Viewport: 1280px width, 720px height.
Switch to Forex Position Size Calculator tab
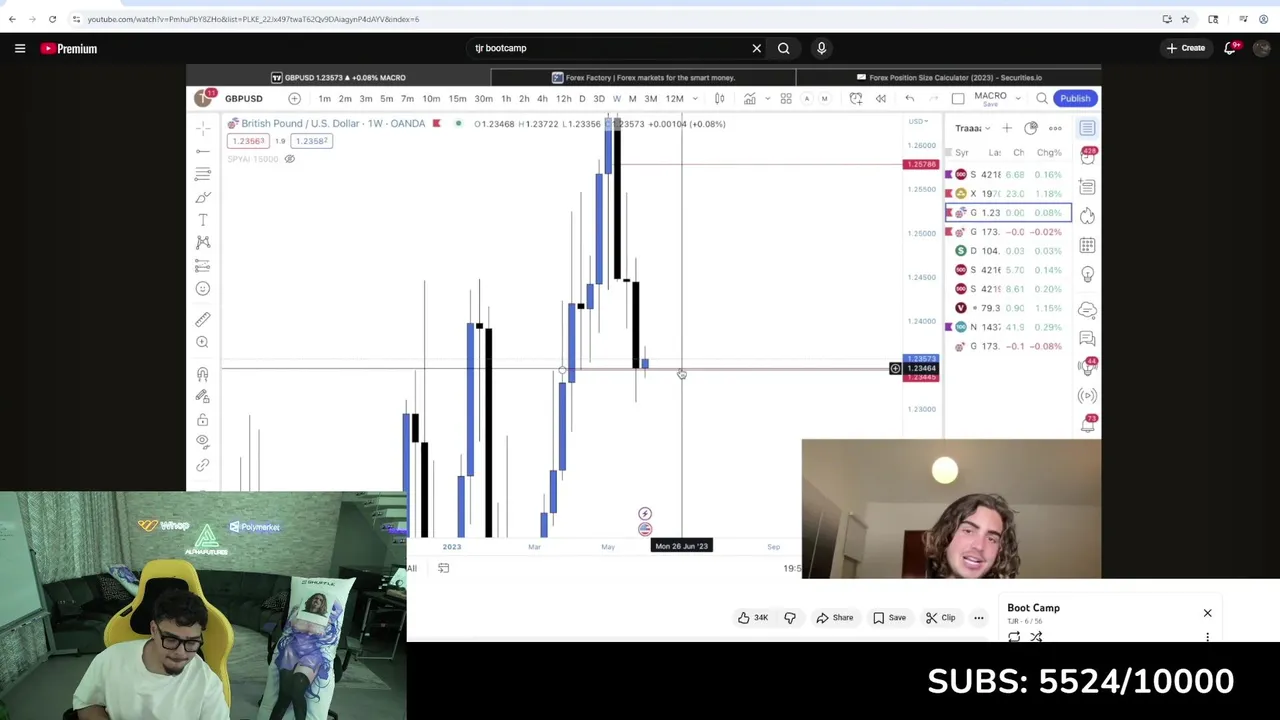pyautogui.click(x=948, y=77)
